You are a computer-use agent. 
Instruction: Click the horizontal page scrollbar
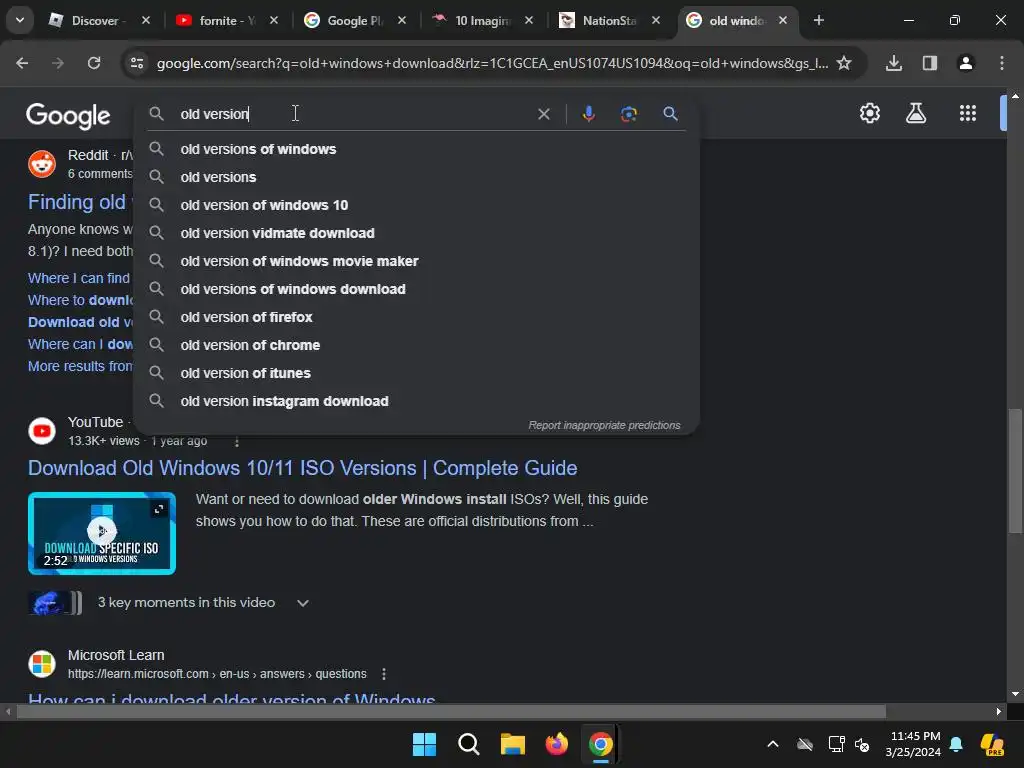pos(451,711)
